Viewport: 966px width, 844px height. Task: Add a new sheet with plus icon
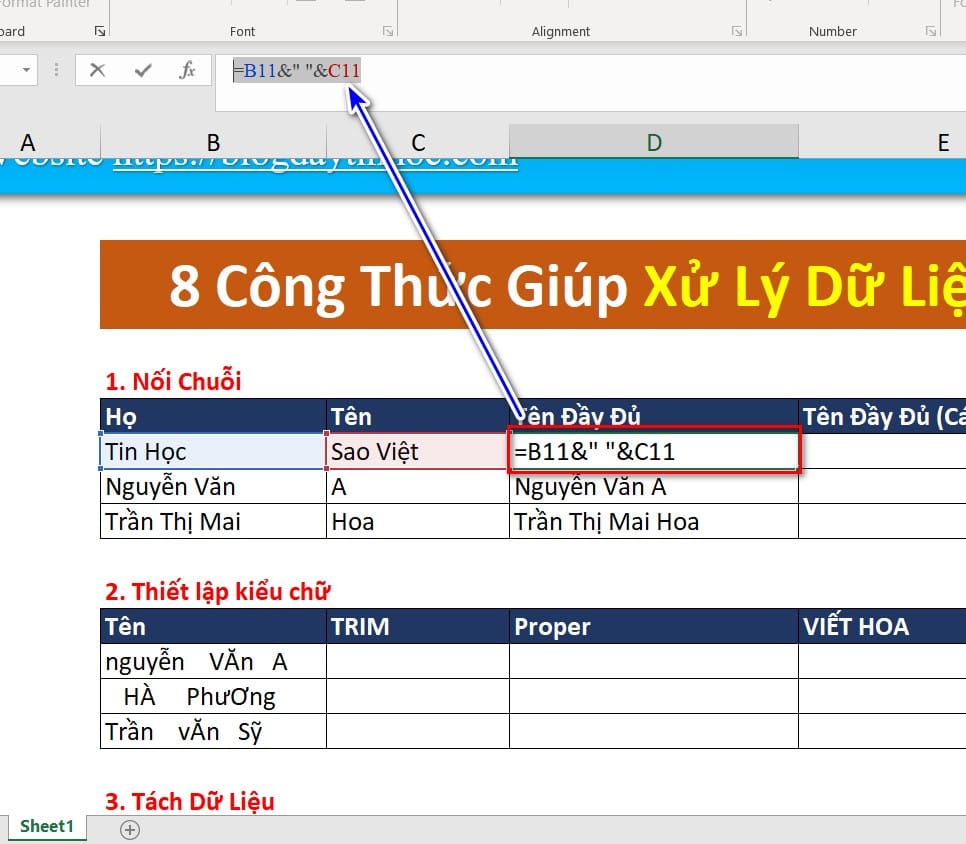(x=130, y=830)
